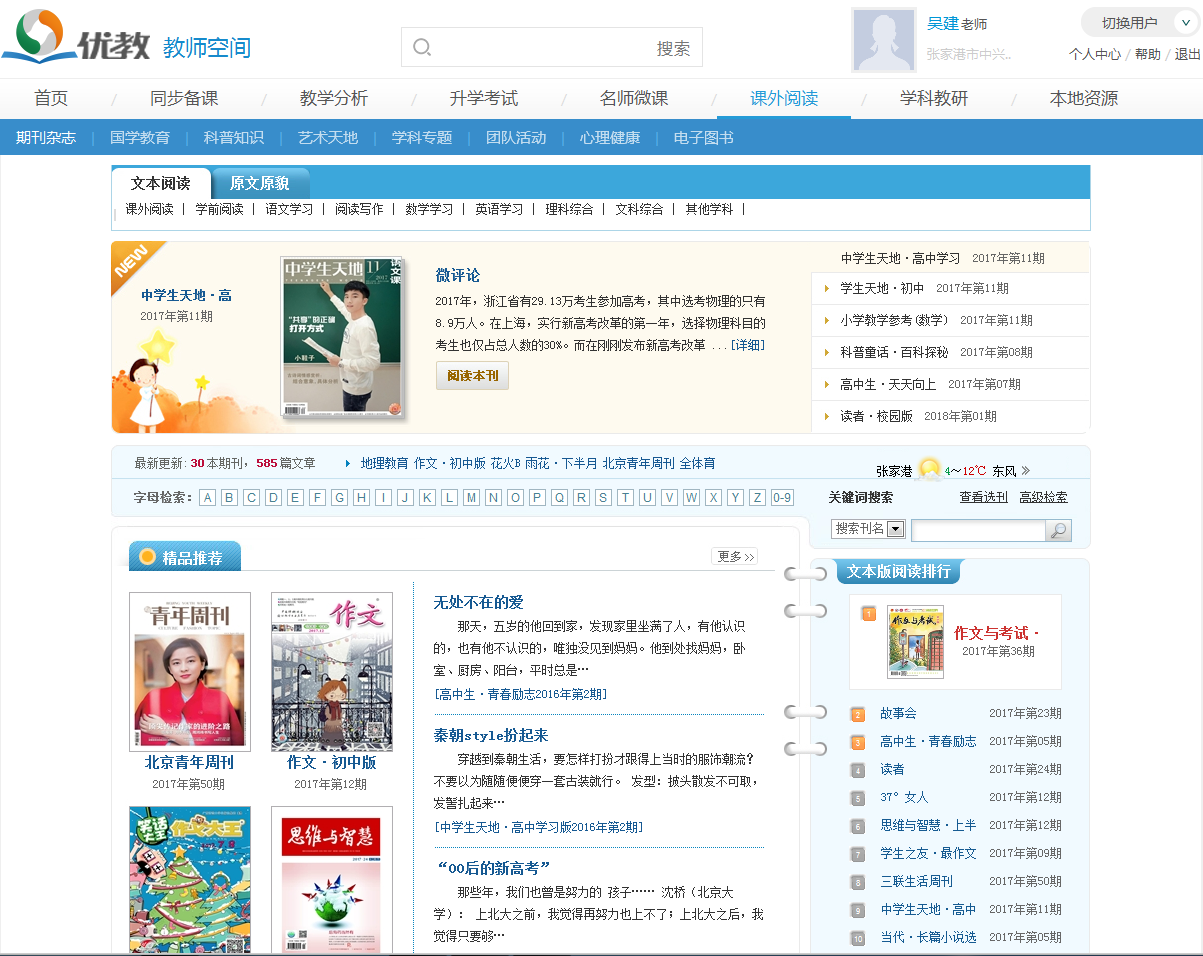Switch to the 原文原貌 tab
This screenshot has height=956, width=1203.
pos(259,183)
